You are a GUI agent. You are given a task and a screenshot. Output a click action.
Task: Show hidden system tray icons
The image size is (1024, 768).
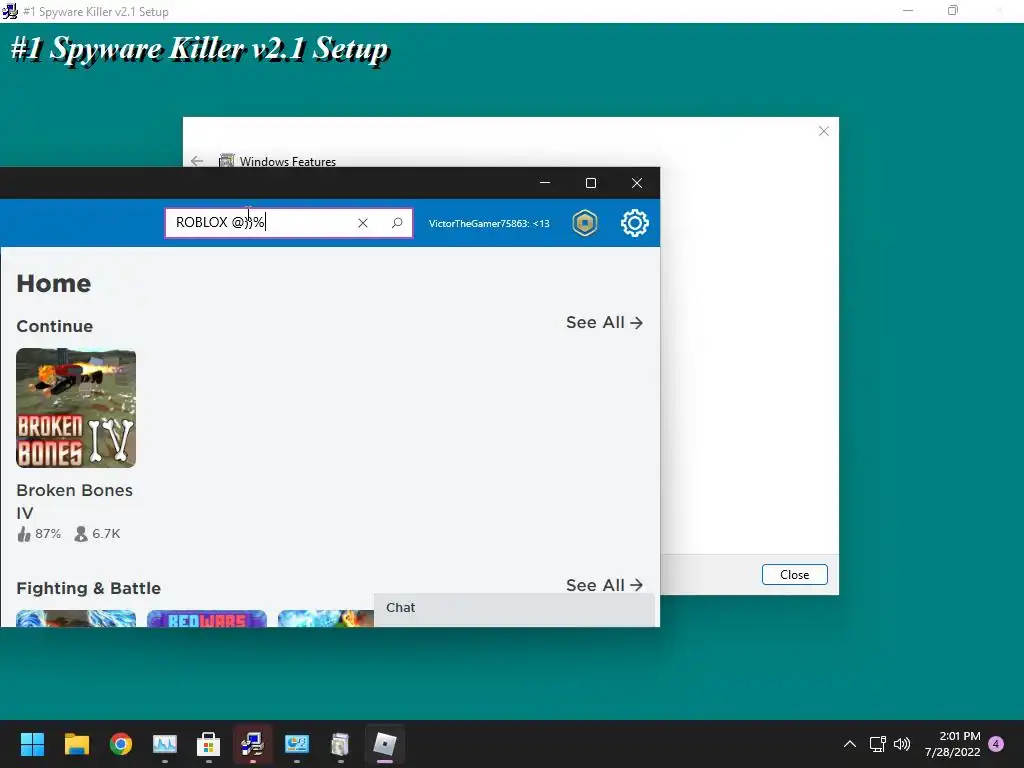[x=850, y=744]
